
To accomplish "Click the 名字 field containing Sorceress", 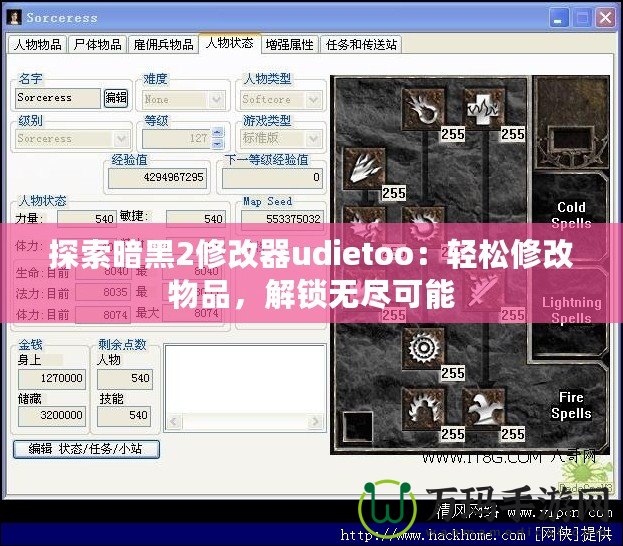I will click(58, 98).
